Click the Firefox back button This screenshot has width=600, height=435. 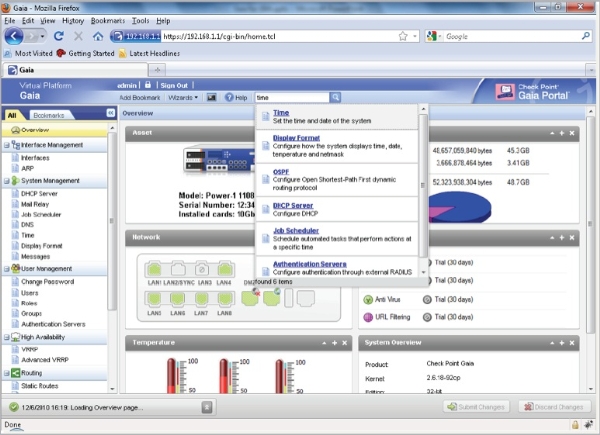tap(14, 36)
